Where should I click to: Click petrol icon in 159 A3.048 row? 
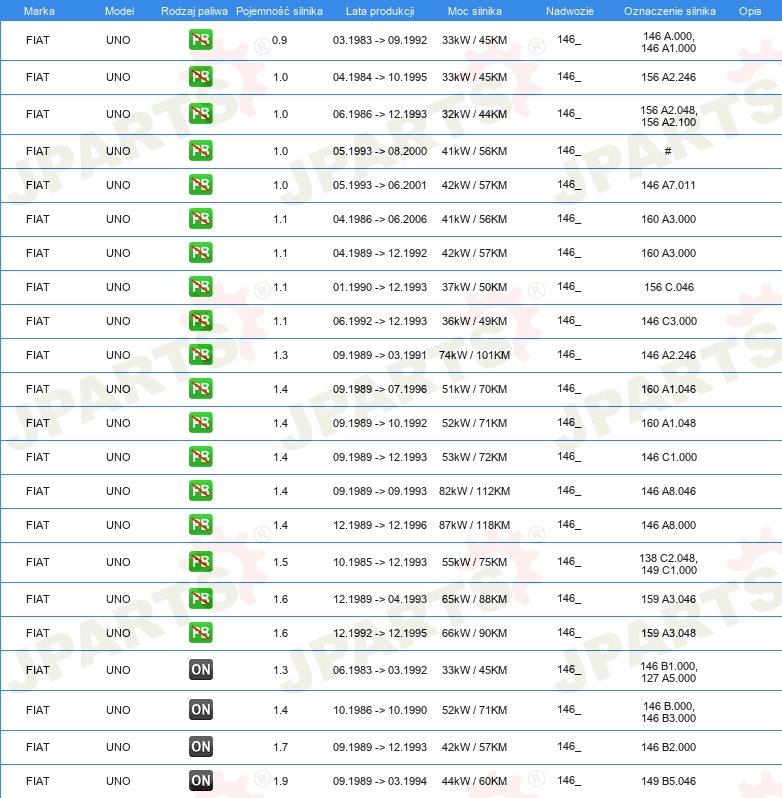pos(200,633)
